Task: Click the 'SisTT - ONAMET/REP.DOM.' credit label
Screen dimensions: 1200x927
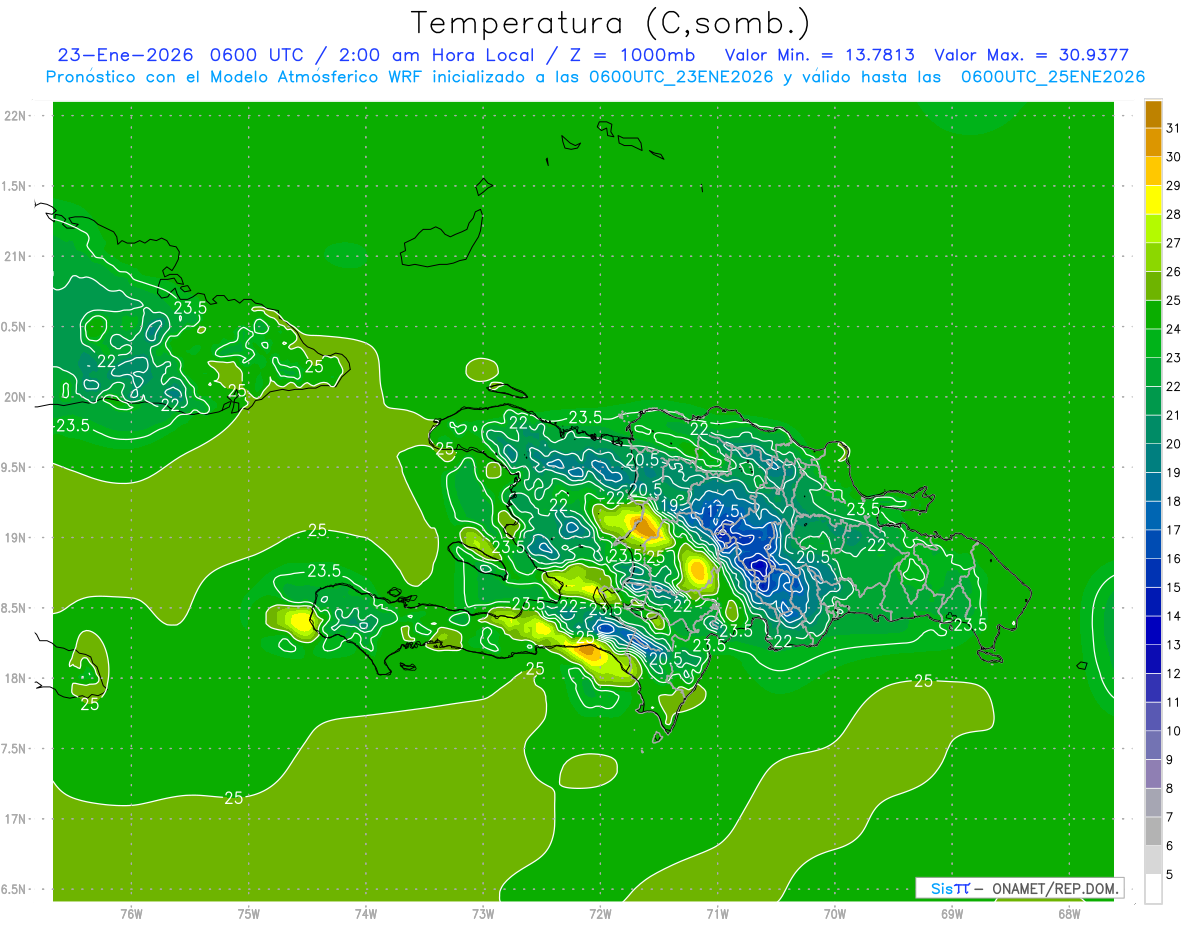Action: [1020, 888]
